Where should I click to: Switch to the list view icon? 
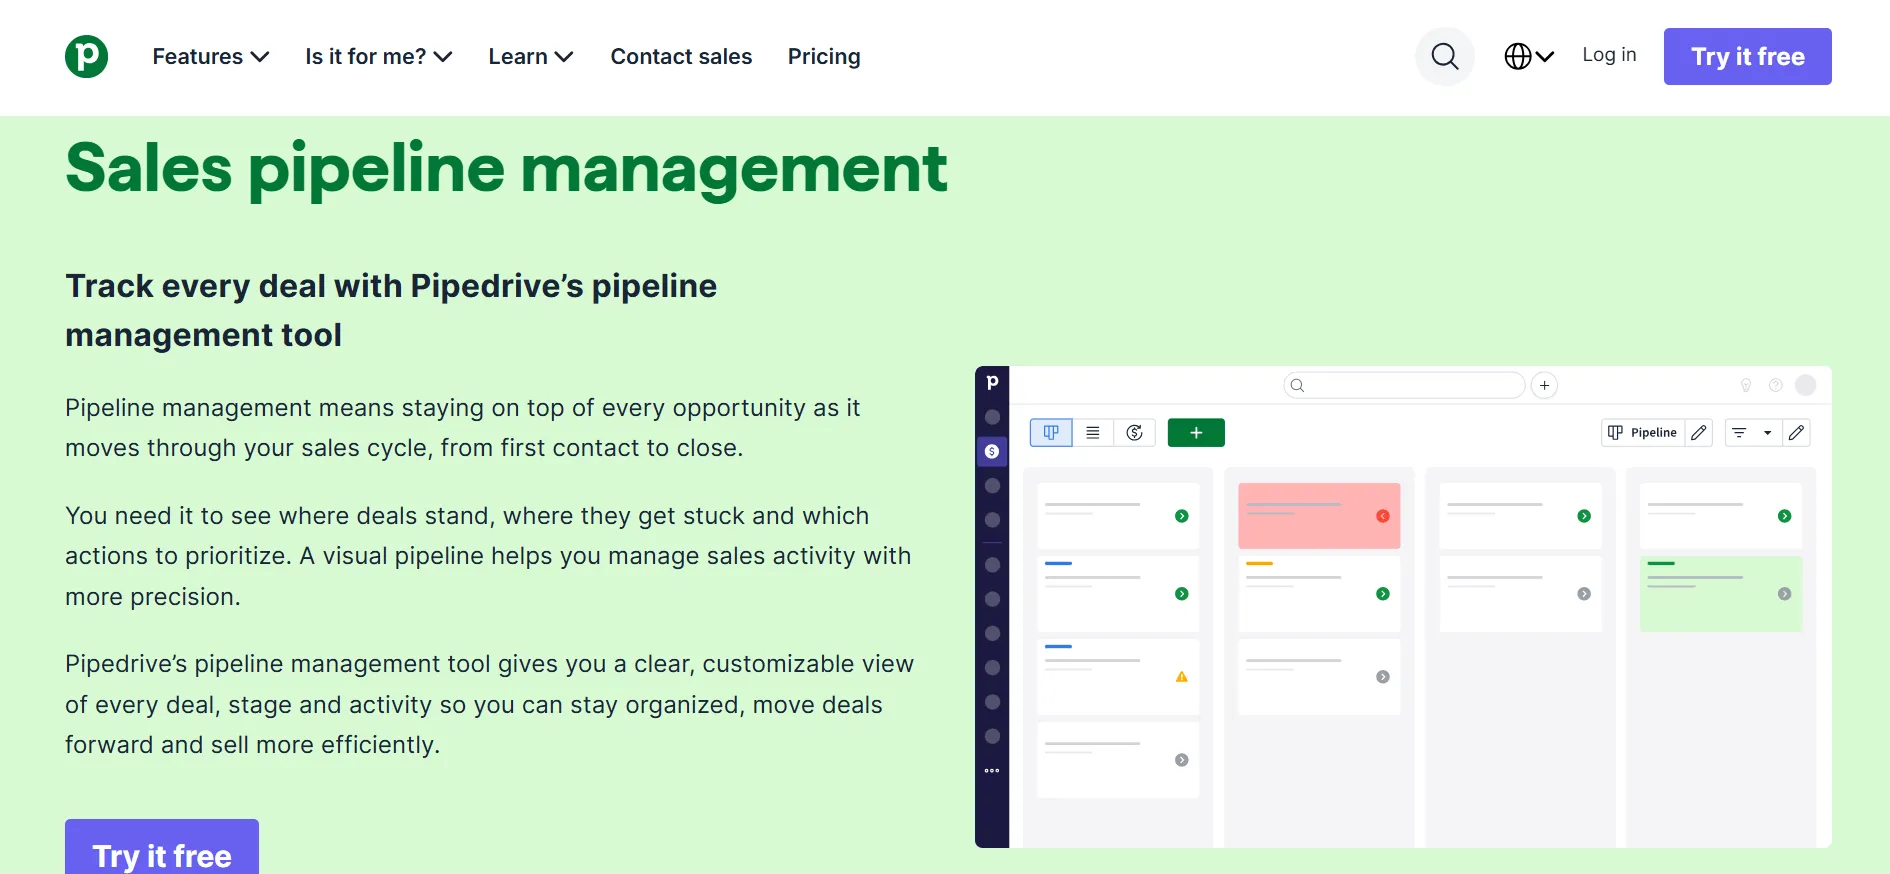(1093, 432)
